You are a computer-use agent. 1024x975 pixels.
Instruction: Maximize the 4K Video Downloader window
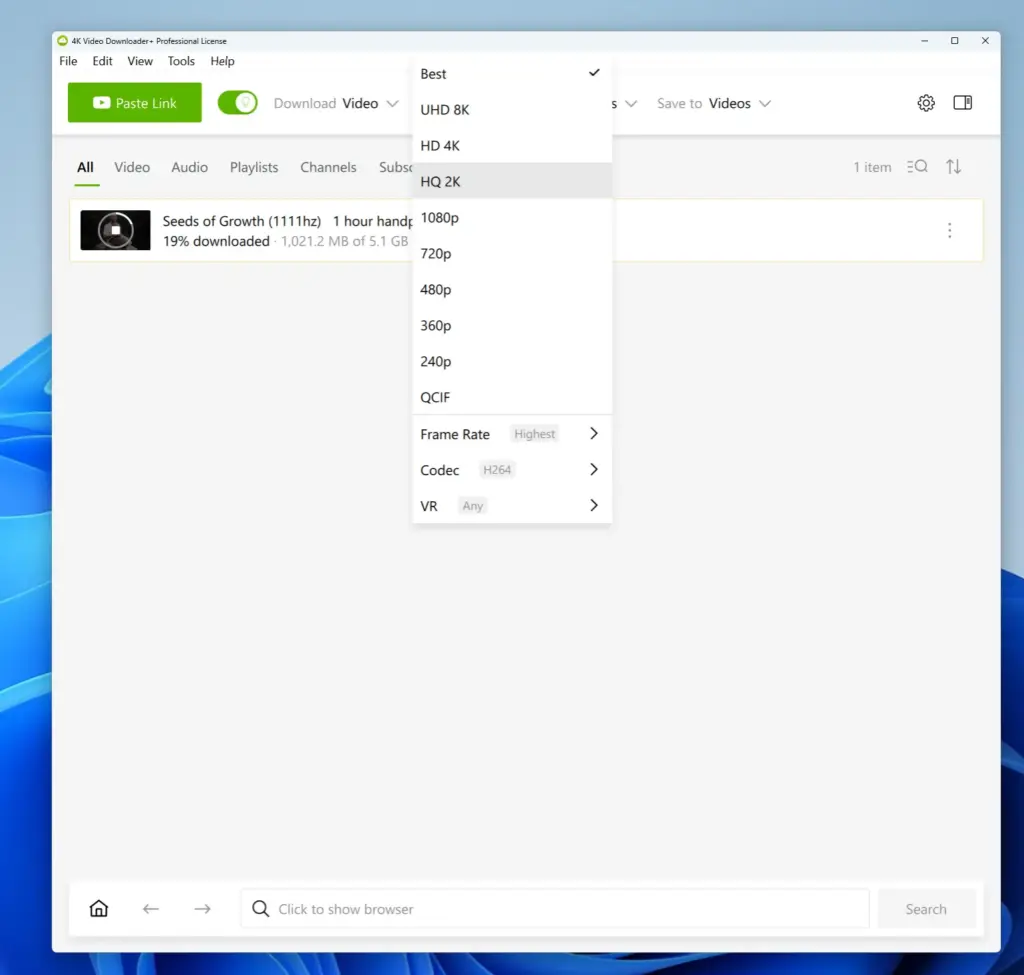coord(954,40)
